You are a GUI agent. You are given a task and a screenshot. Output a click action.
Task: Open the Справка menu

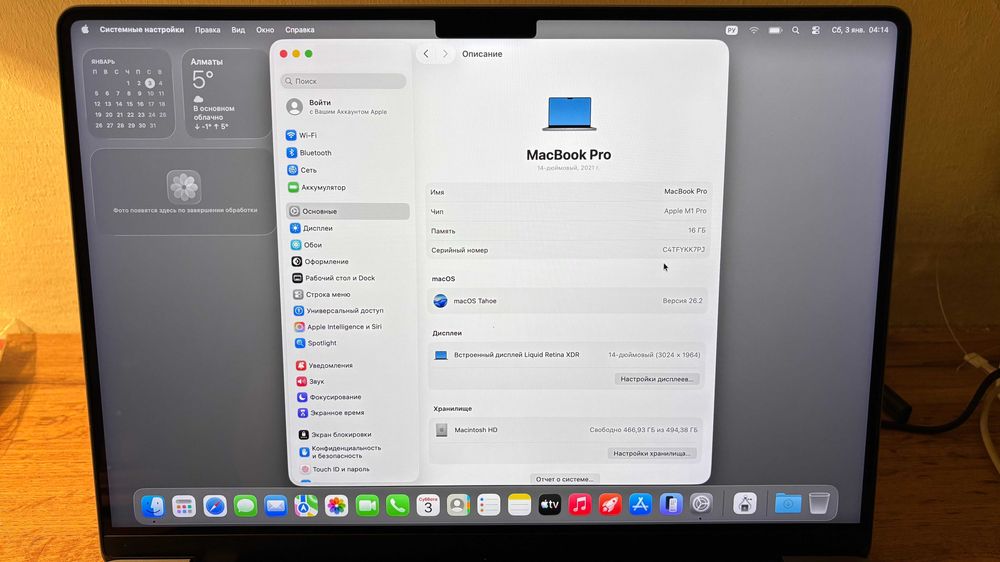[x=300, y=30]
